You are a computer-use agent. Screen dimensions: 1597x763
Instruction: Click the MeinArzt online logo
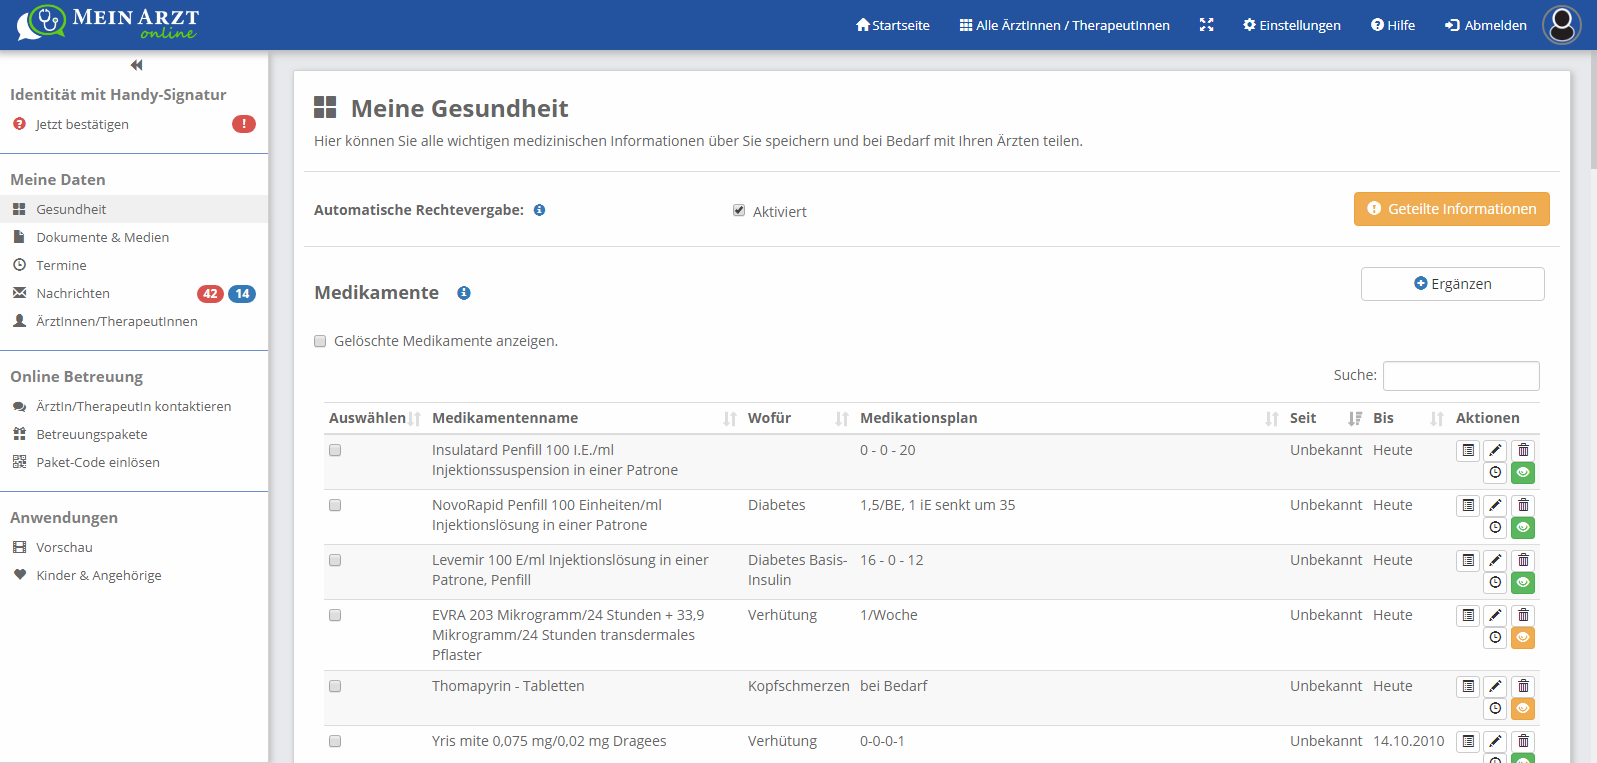pyautogui.click(x=108, y=23)
